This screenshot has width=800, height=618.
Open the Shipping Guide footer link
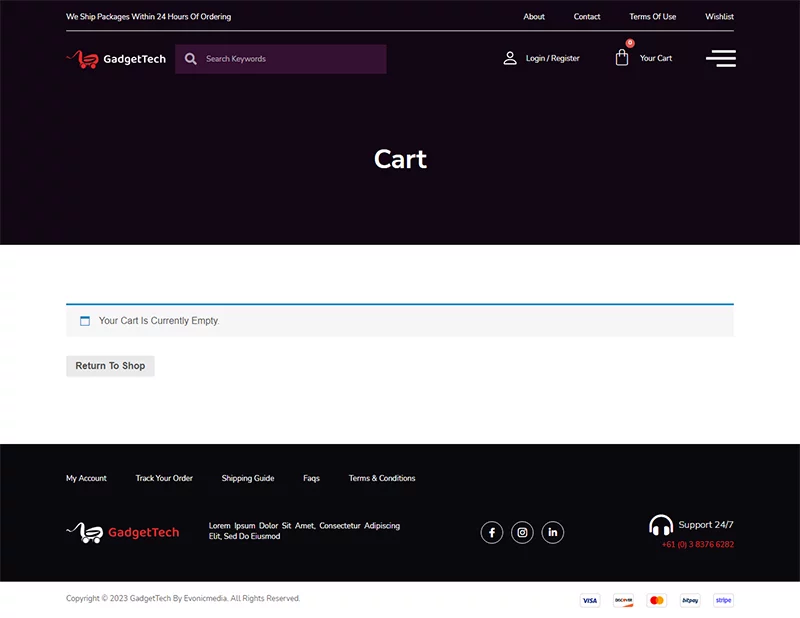point(248,478)
